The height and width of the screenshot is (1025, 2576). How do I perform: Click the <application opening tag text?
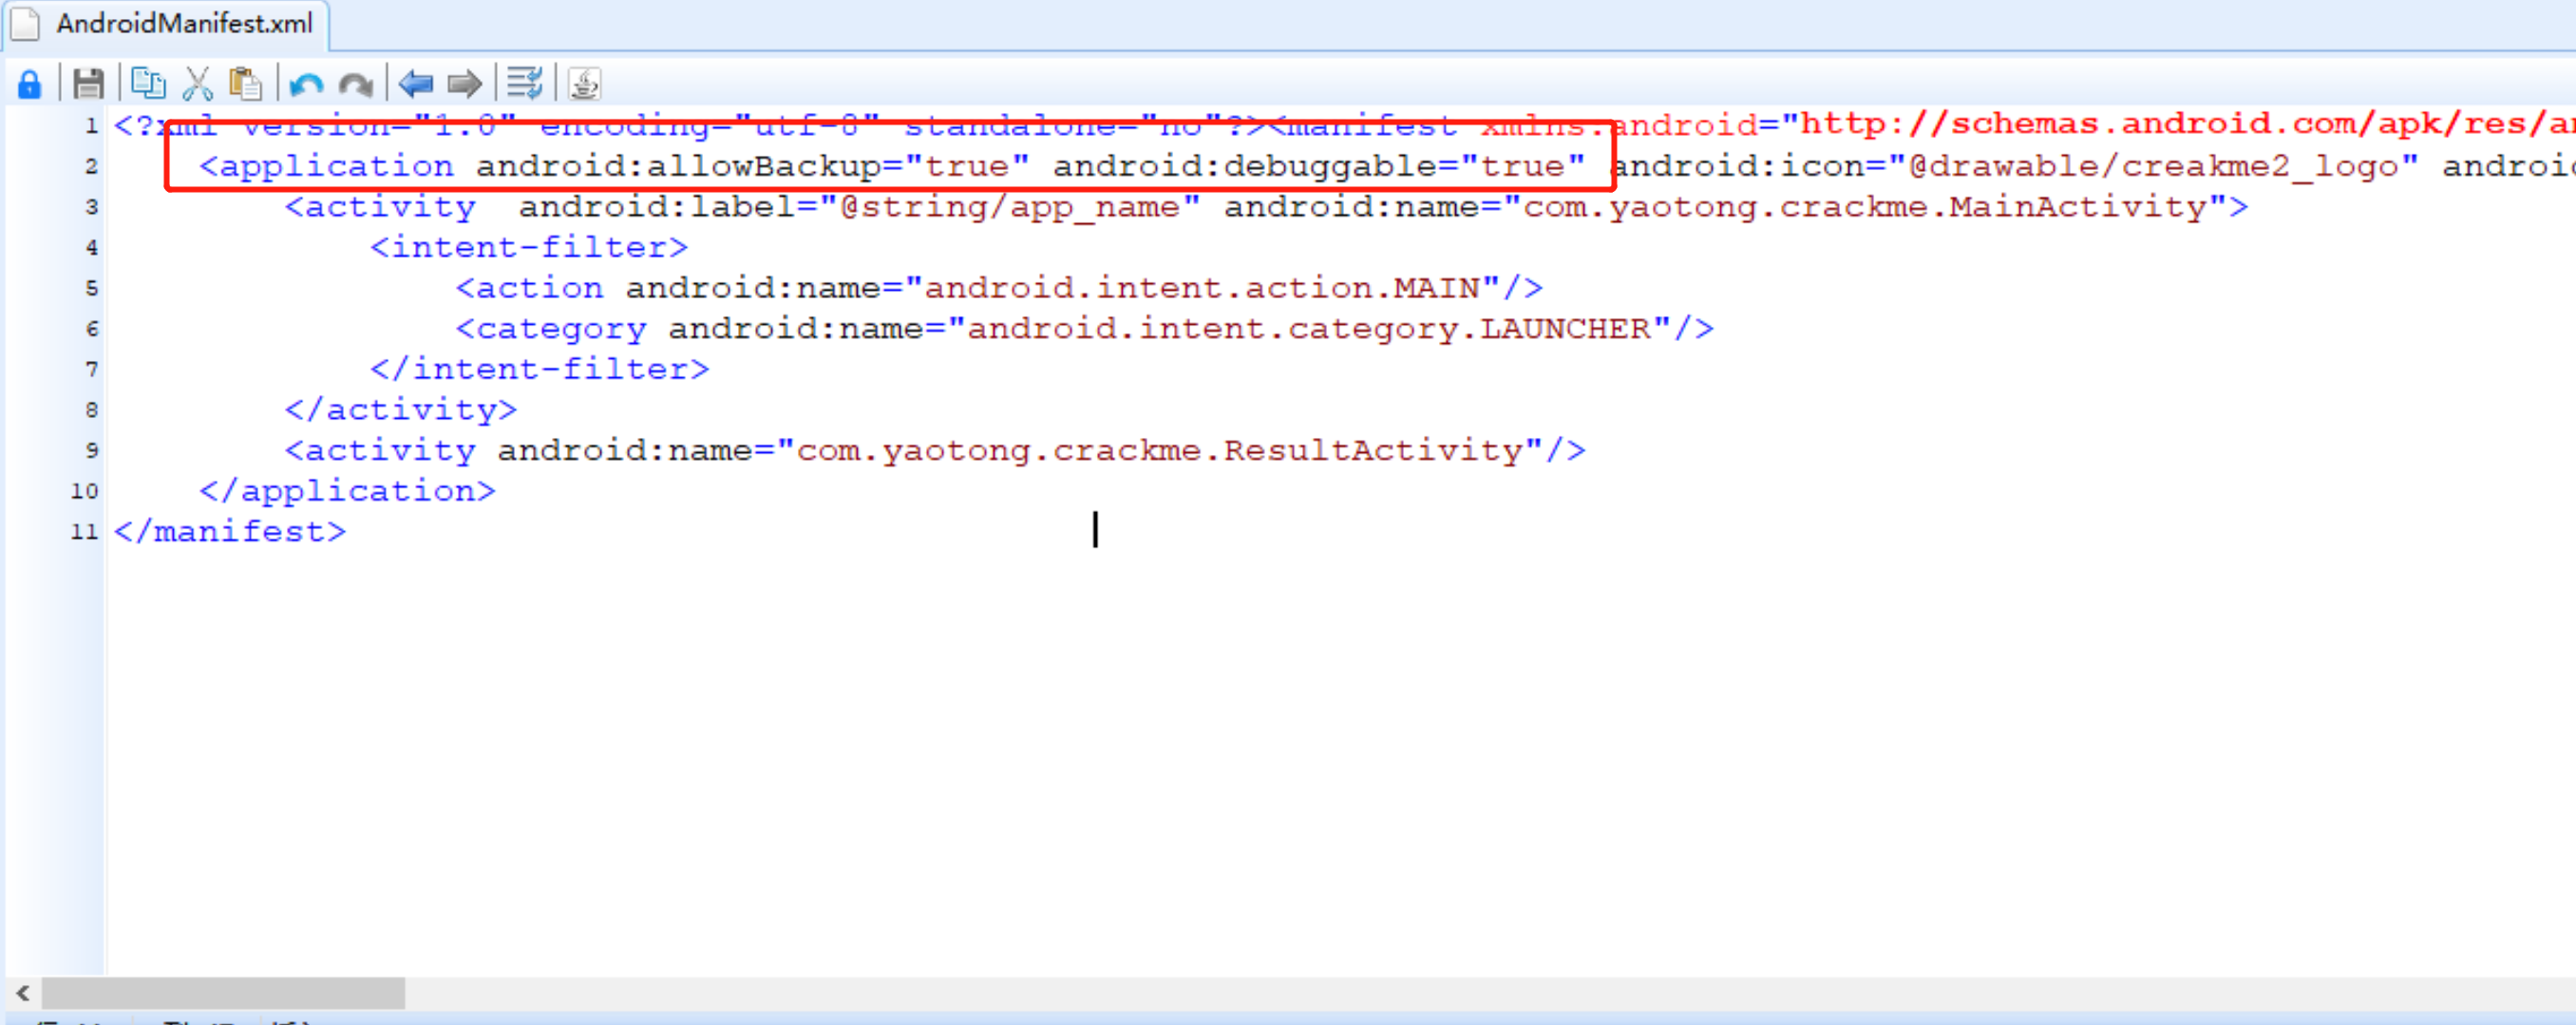[x=326, y=167]
